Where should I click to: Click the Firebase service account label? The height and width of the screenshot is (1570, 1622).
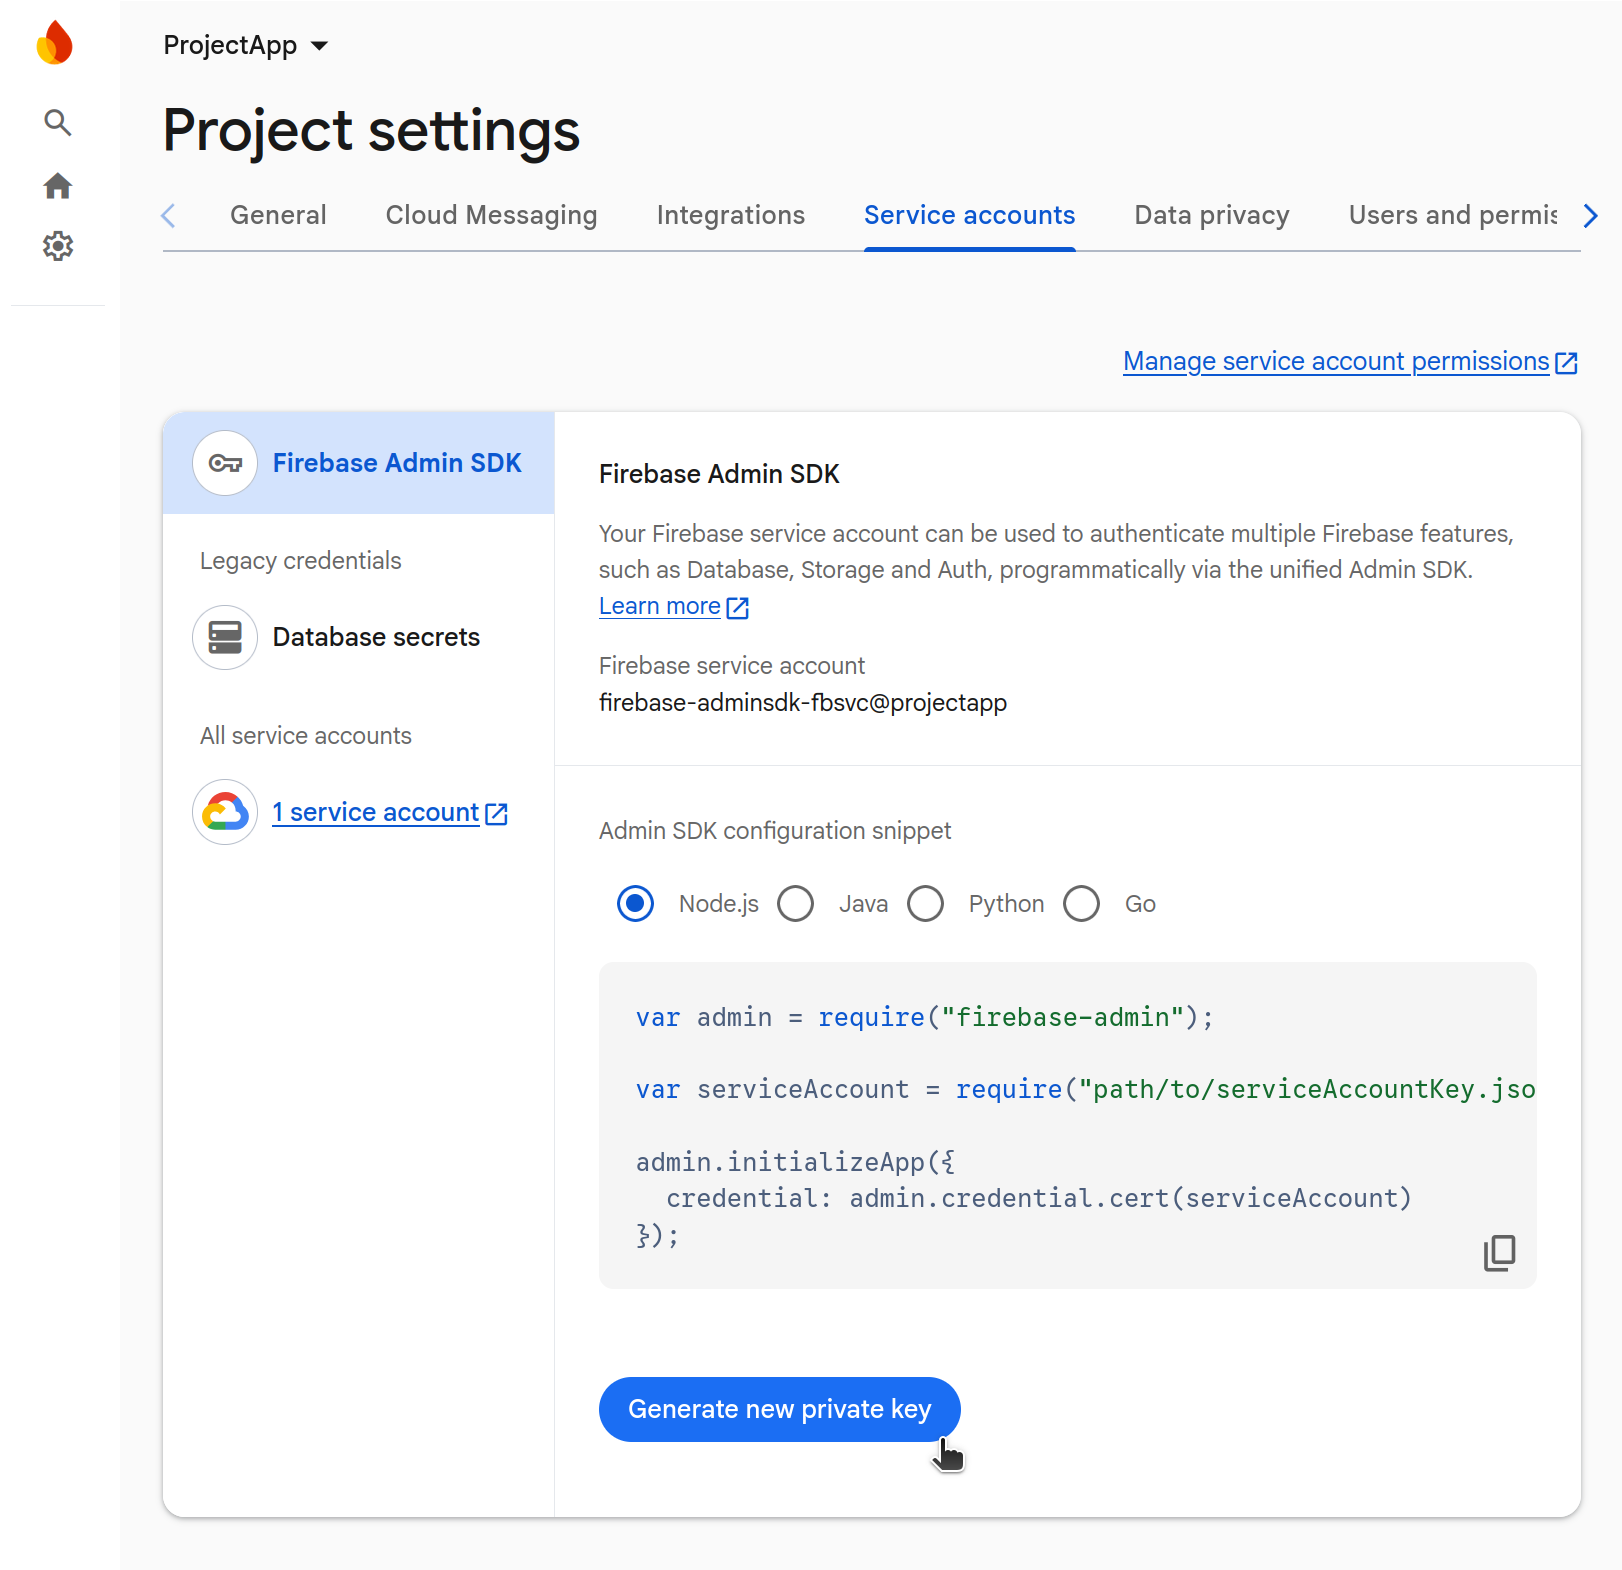[732, 666]
